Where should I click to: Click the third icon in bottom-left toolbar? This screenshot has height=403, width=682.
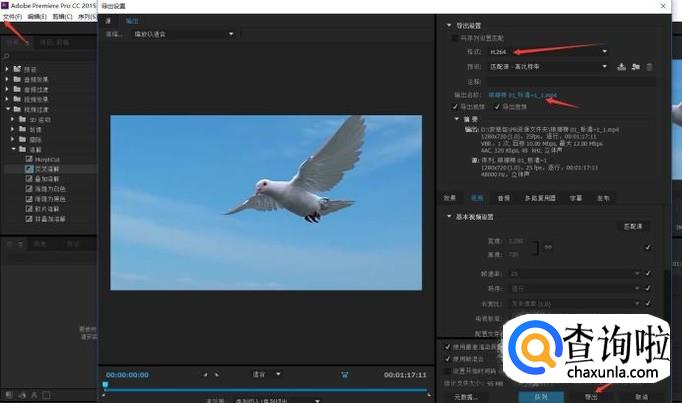click(34, 395)
